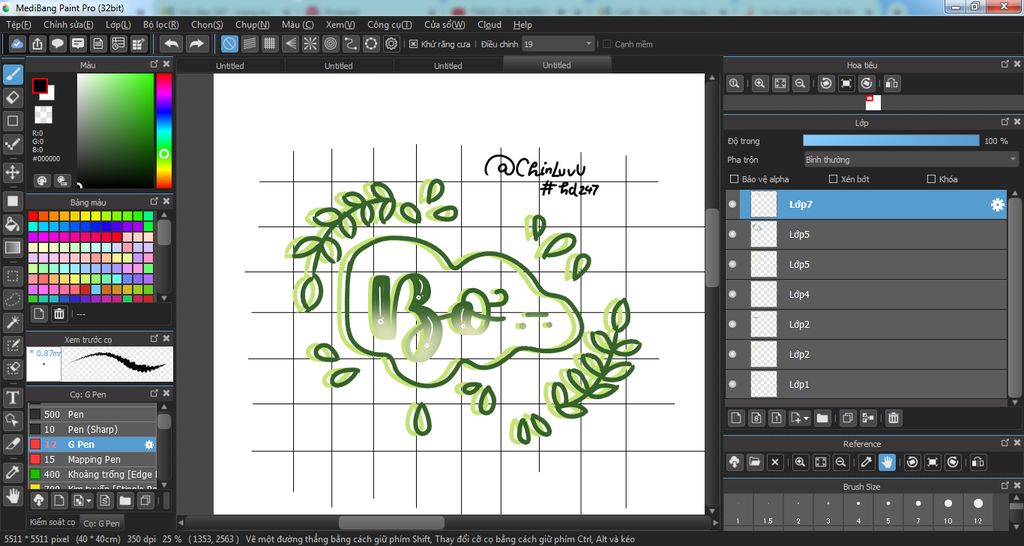Pop out the Reference panel
The height and width of the screenshot is (546, 1024).
coord(1004,443)
